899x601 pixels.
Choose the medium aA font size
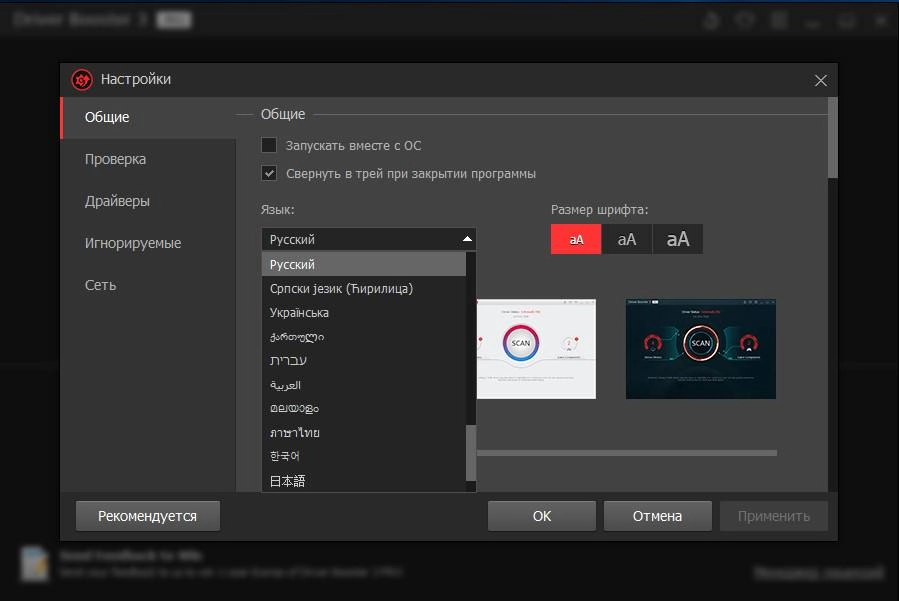click(x=627, y=239)
